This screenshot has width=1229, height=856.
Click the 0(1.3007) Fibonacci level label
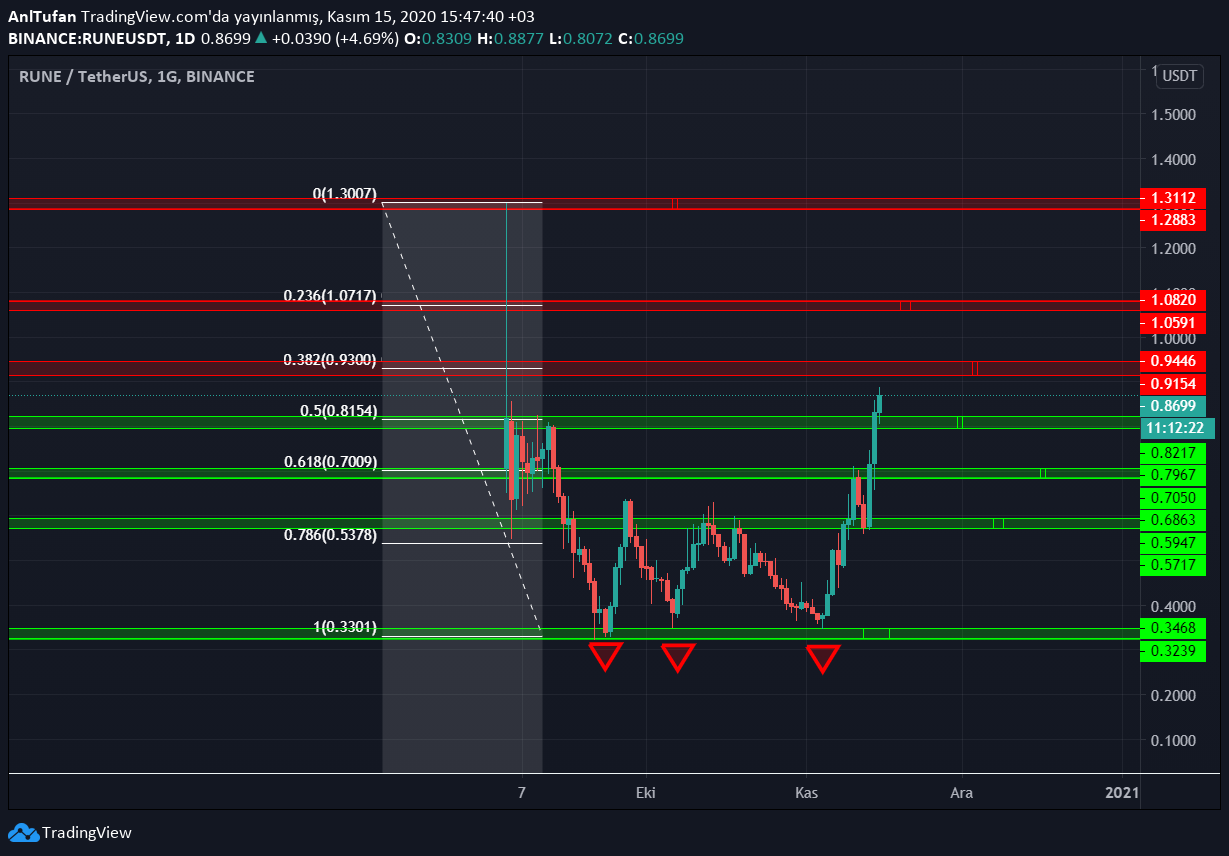point(345,193)
